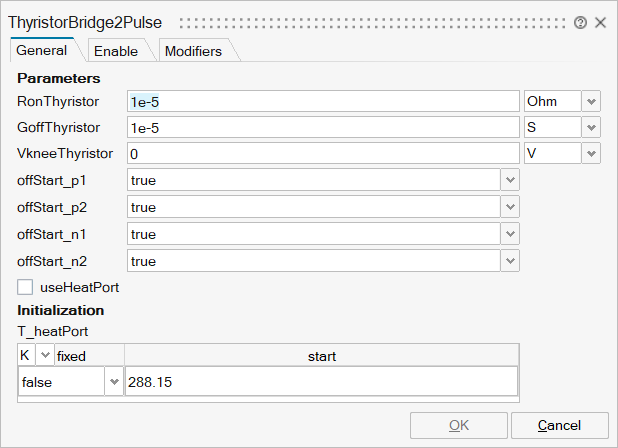Expand GoffThyristor unit dropdown arrow
Image resolution: width=618 pixels, height=448 pixels.
pos(591,127)
